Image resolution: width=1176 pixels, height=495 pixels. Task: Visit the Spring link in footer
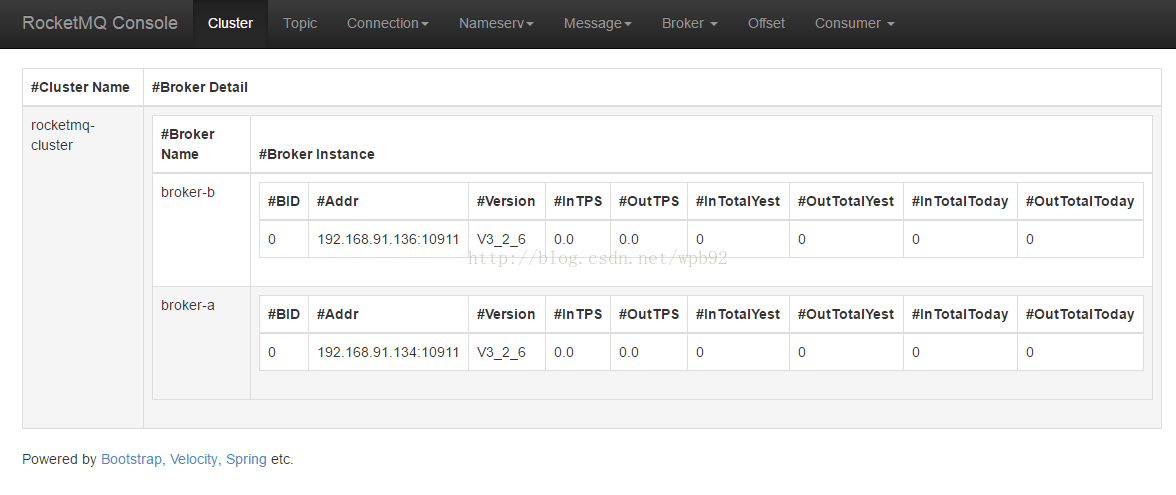pyautogui.click(x=246, y=459)
